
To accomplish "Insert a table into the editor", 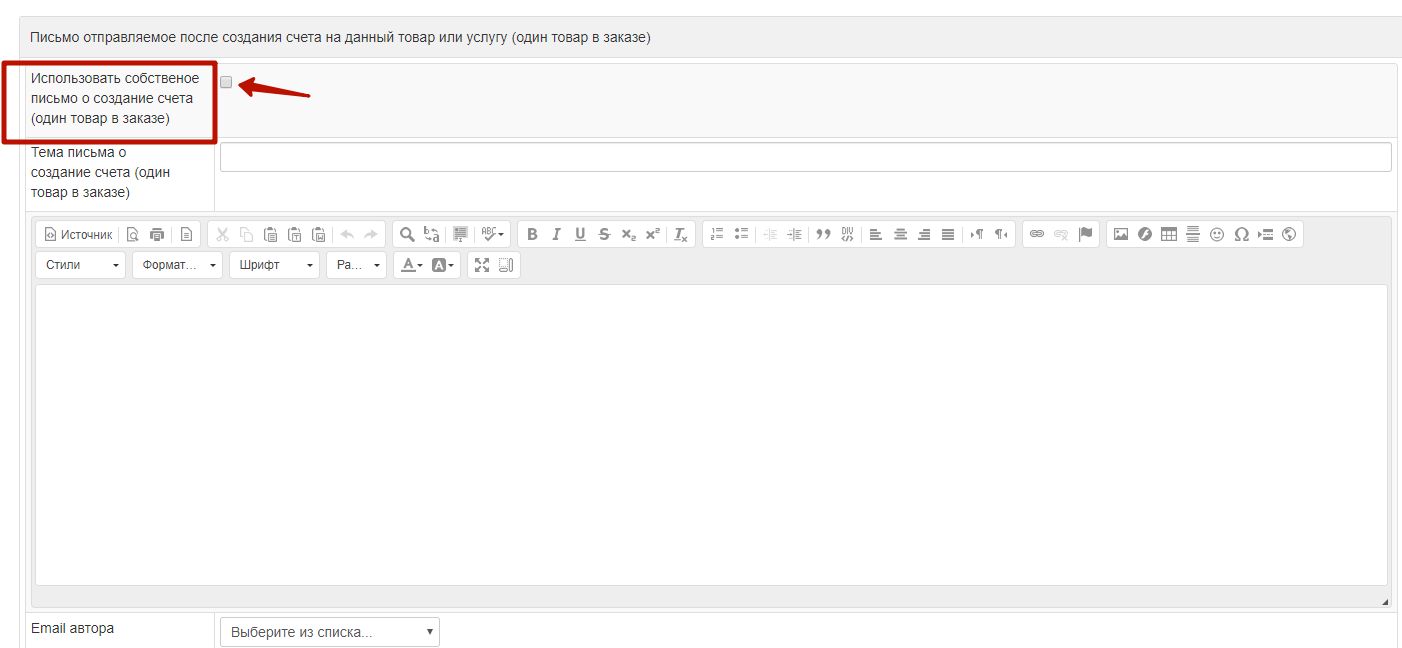I will pyautogui.click(x=1169, y=235).
